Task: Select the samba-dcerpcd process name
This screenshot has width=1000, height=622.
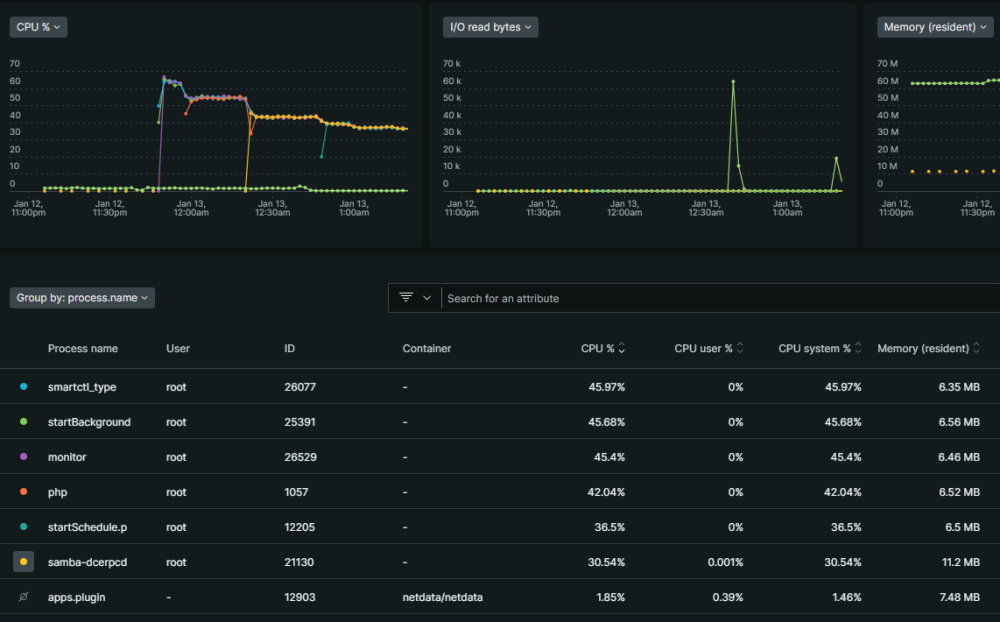Action: [x=87, y=562]
